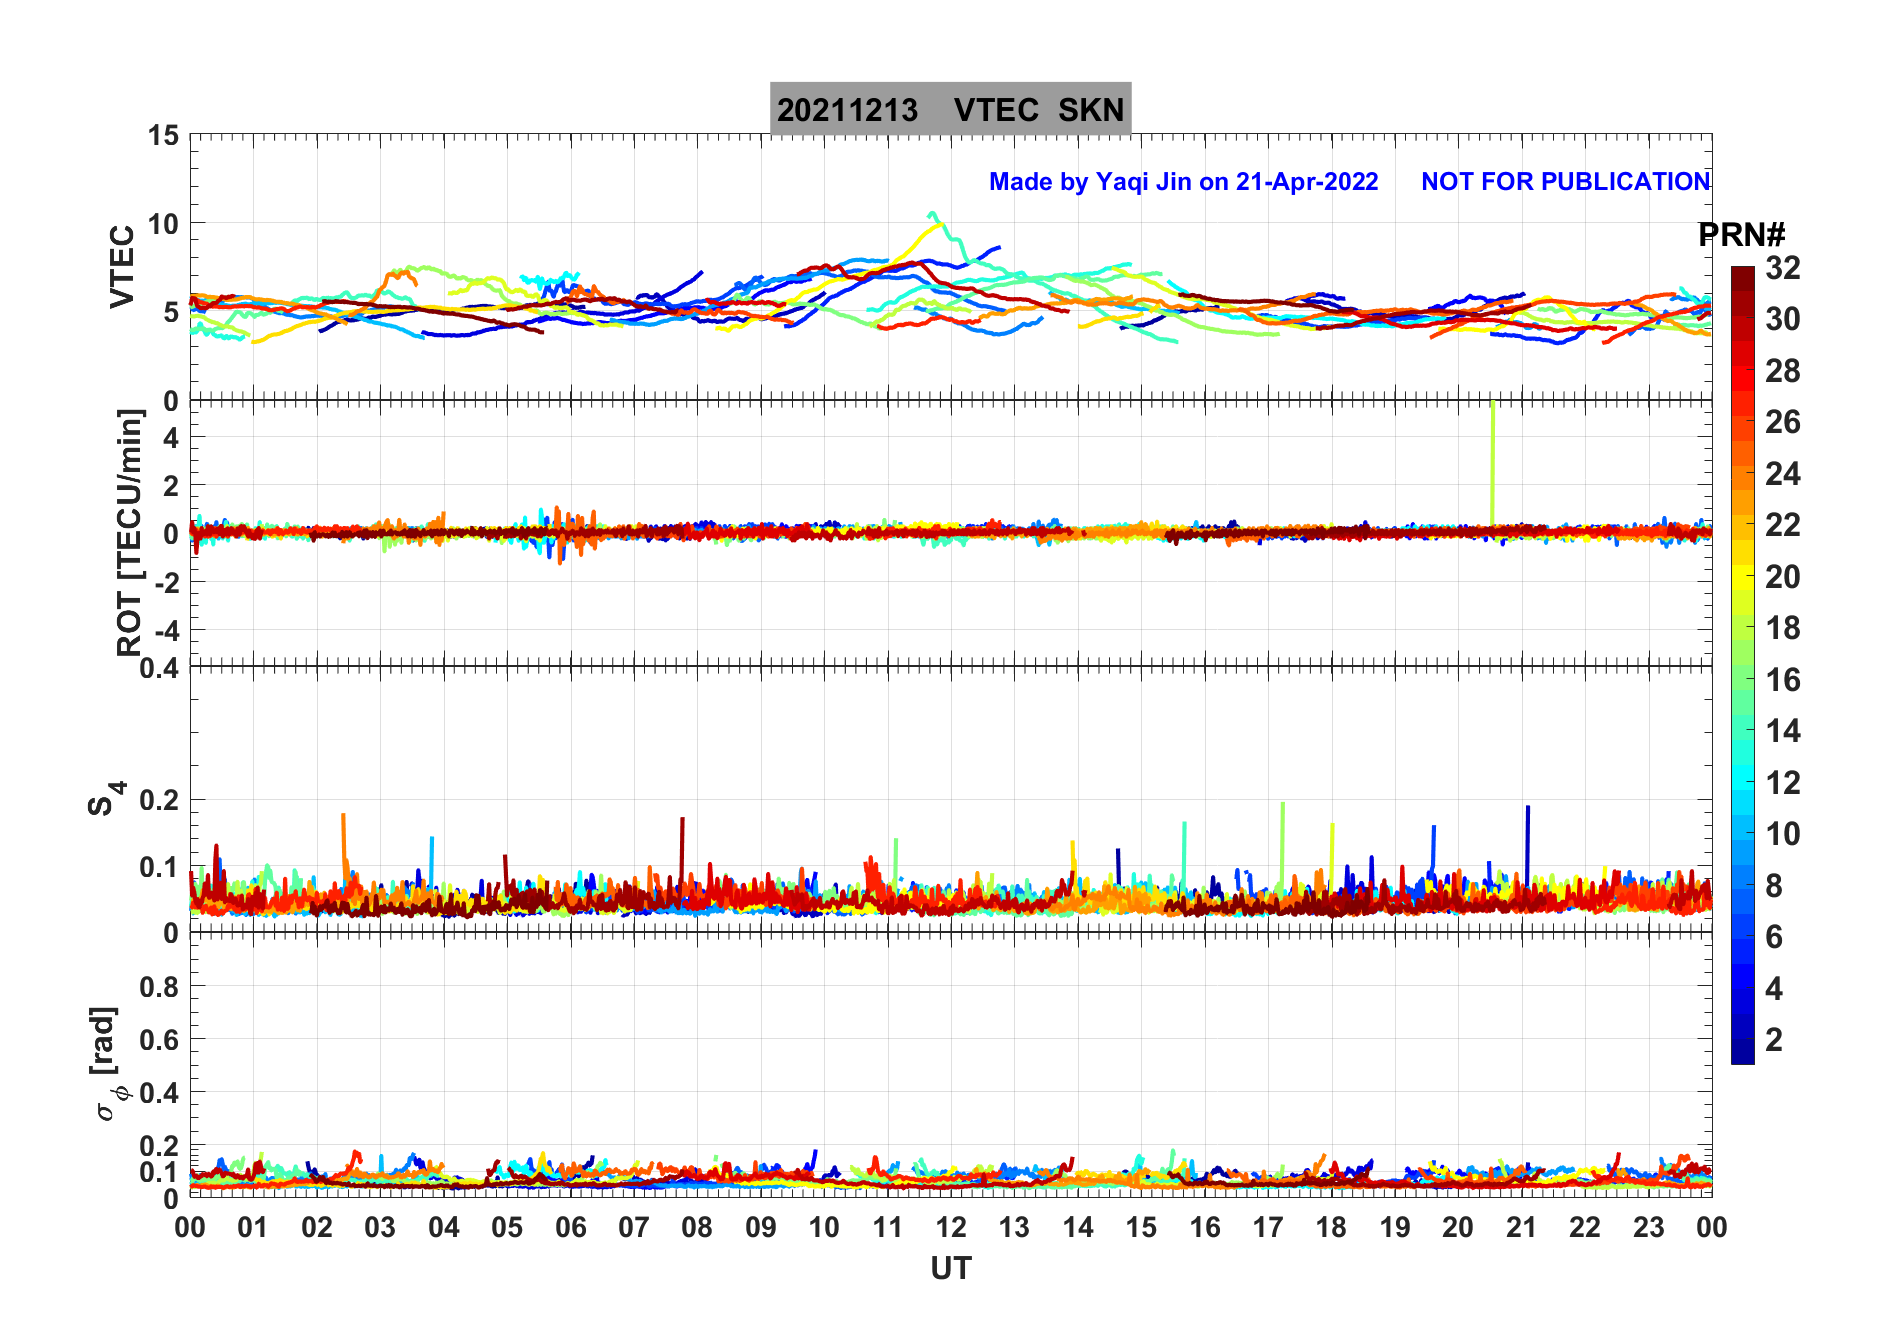Click VTEC axis tick label 15
This screenshot has width=1902, height=1330.
[163, 136]
